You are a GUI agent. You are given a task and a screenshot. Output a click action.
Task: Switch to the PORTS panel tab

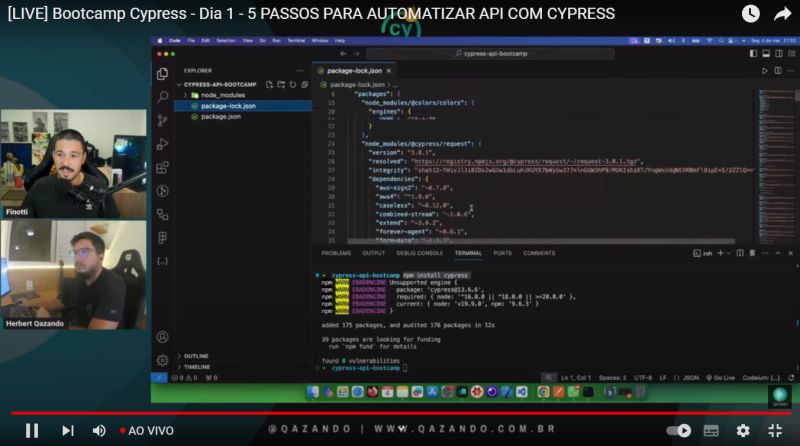pos(502,253)
